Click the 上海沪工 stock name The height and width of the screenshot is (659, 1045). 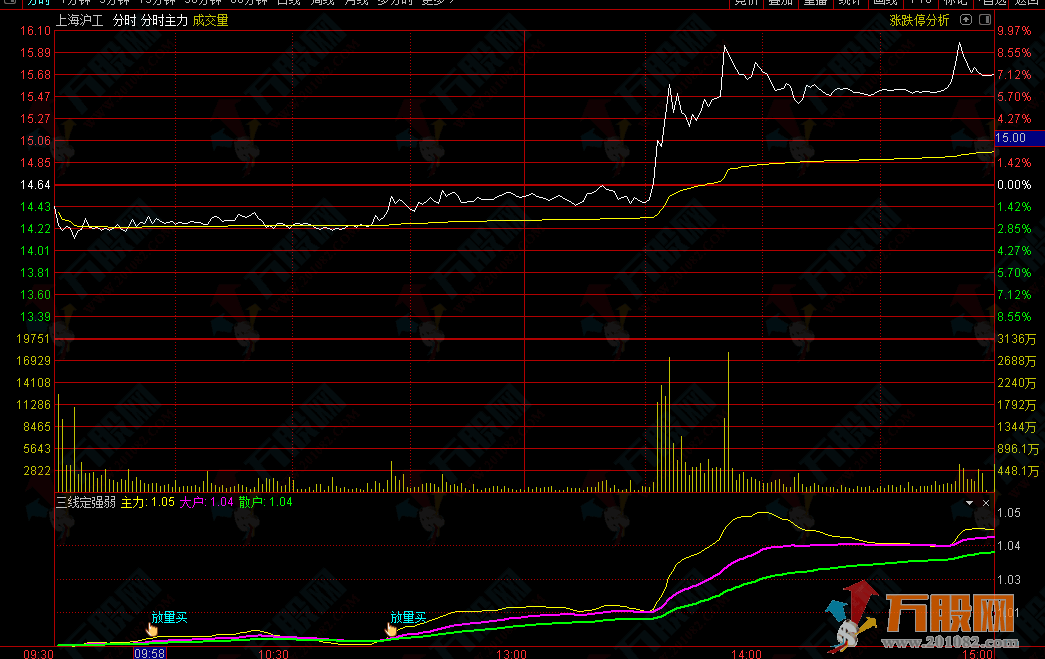pyautogui.click(x=79, y=21)
